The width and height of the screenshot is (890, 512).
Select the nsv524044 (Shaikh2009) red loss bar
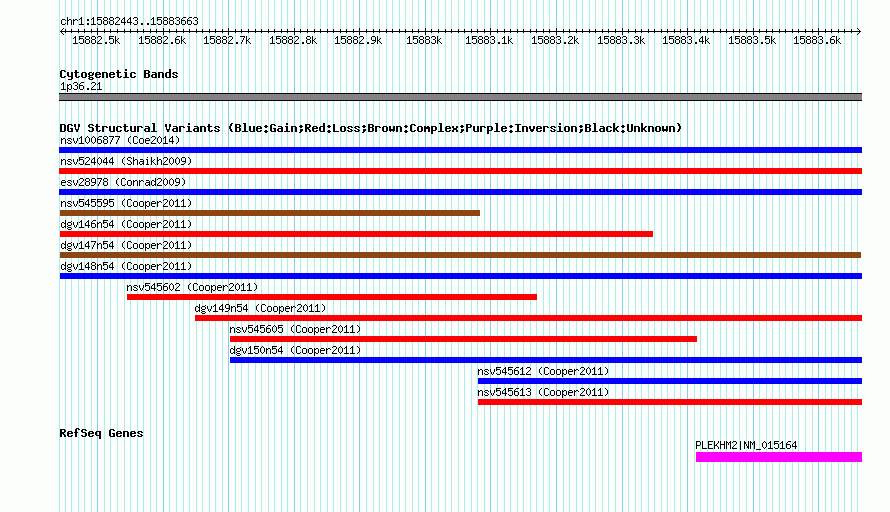(460, 171)
